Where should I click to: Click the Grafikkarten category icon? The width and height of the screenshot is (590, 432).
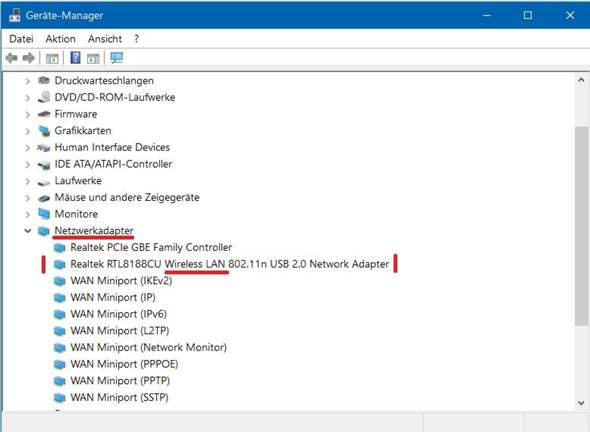click(x=44, y=131)
